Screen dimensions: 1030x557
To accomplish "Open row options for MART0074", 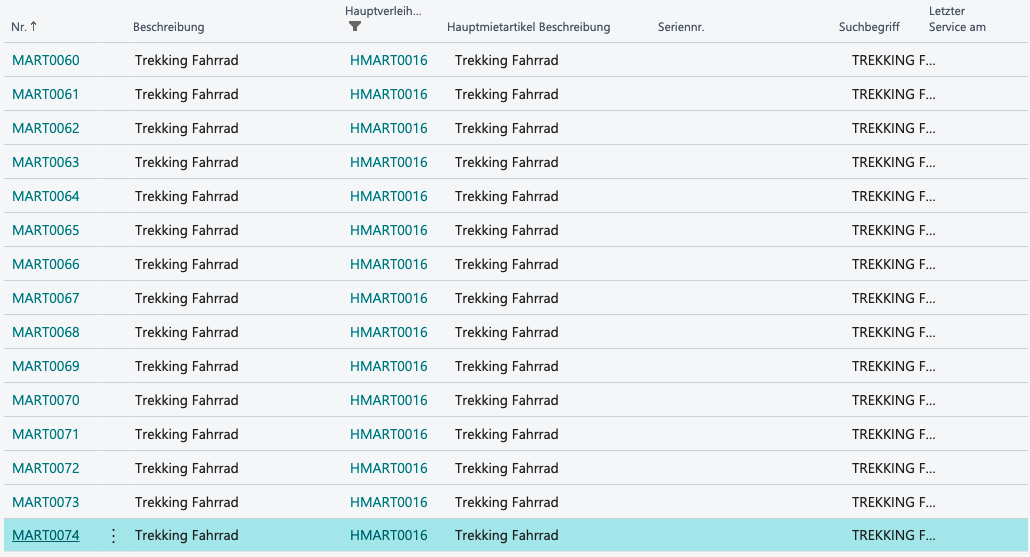I will point(113,536).
